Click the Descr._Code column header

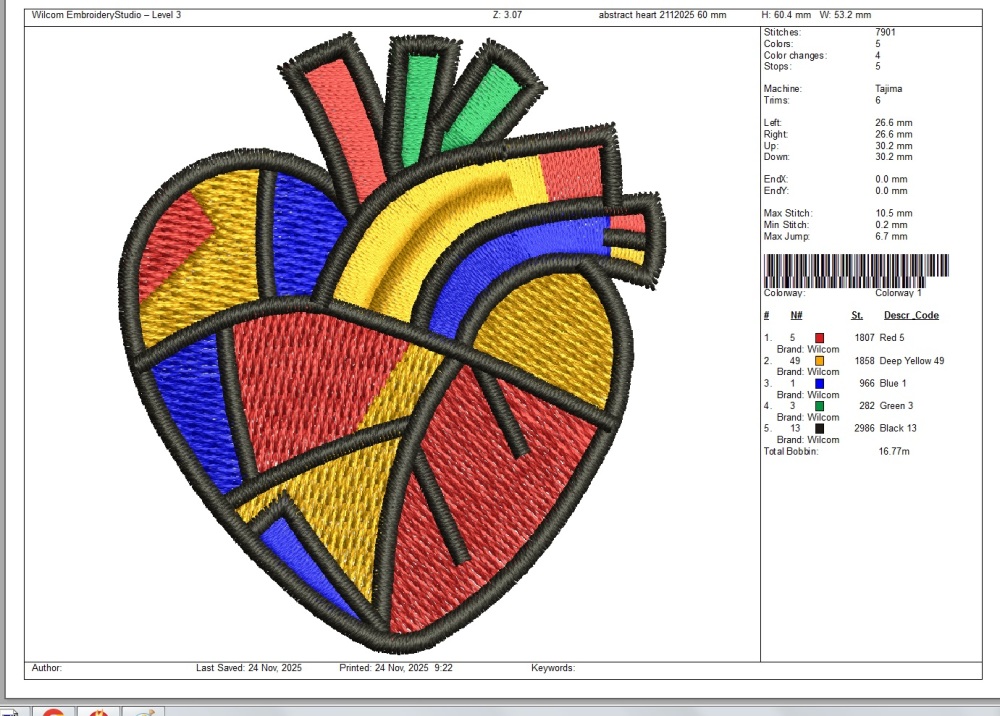[911, 316]
